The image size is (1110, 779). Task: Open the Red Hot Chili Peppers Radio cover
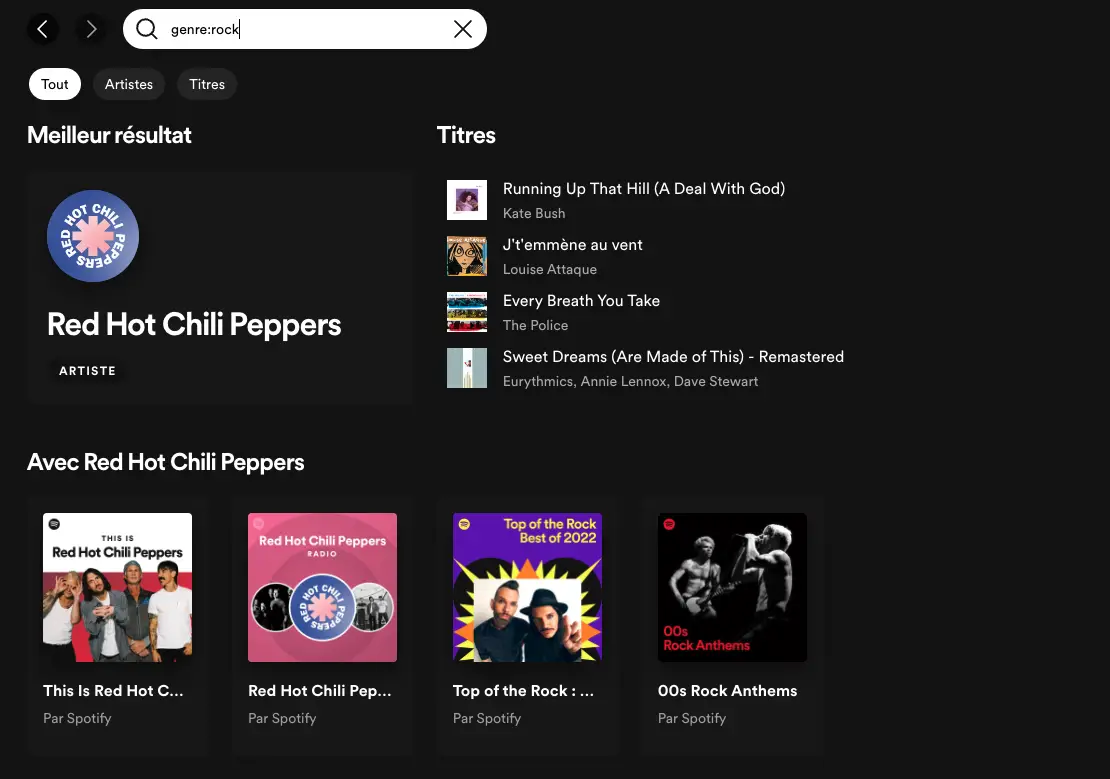[x=322, y=587]
